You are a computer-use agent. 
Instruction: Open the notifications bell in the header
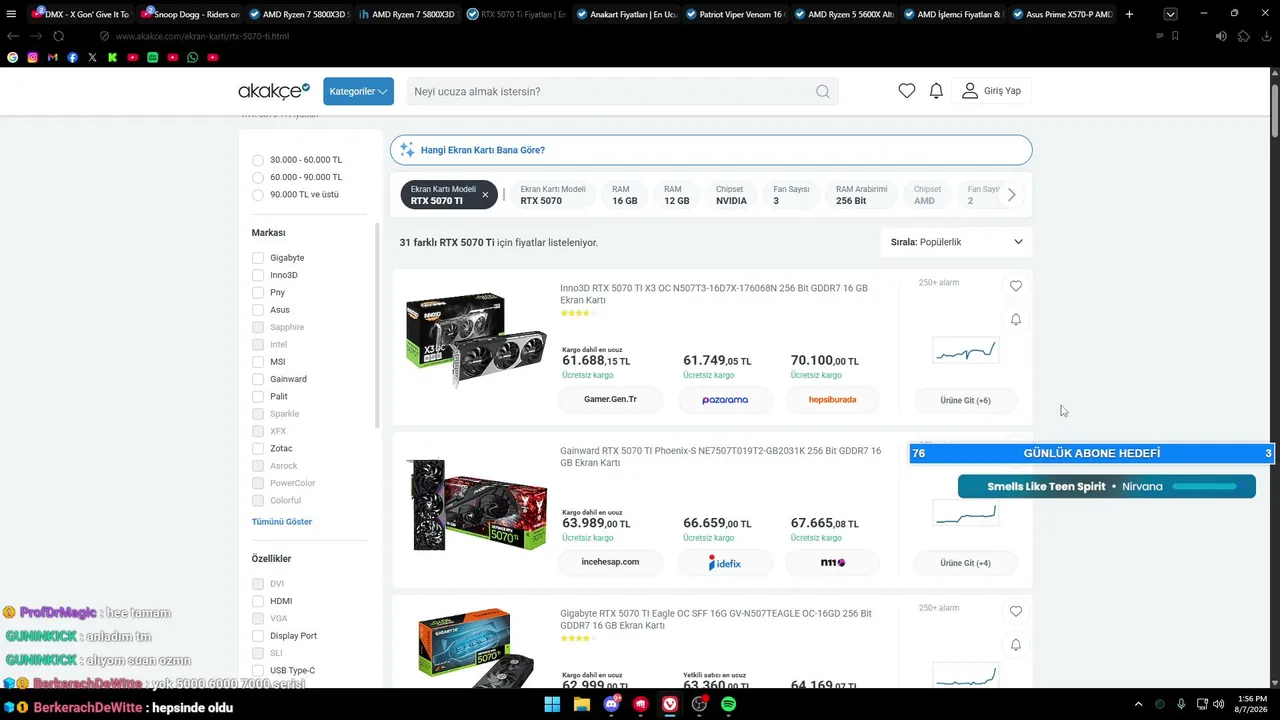[936, 91]
